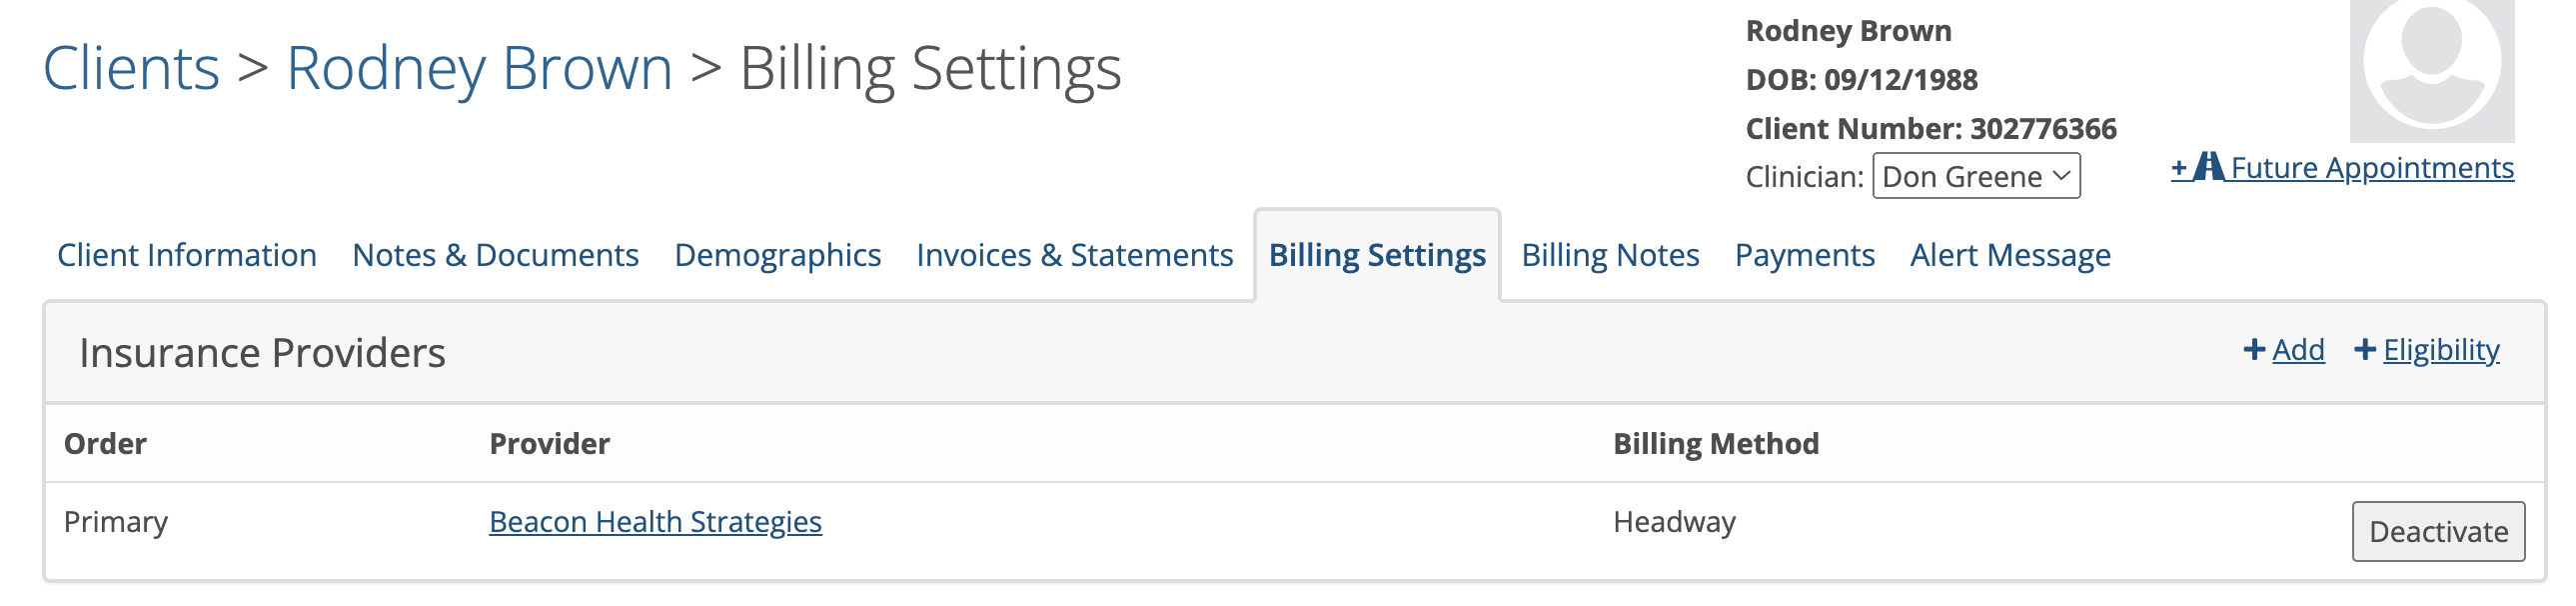Viewport: 2576px width, 606px height.
Task: Open the Notes & Documents tab
Action: (496, 255)
